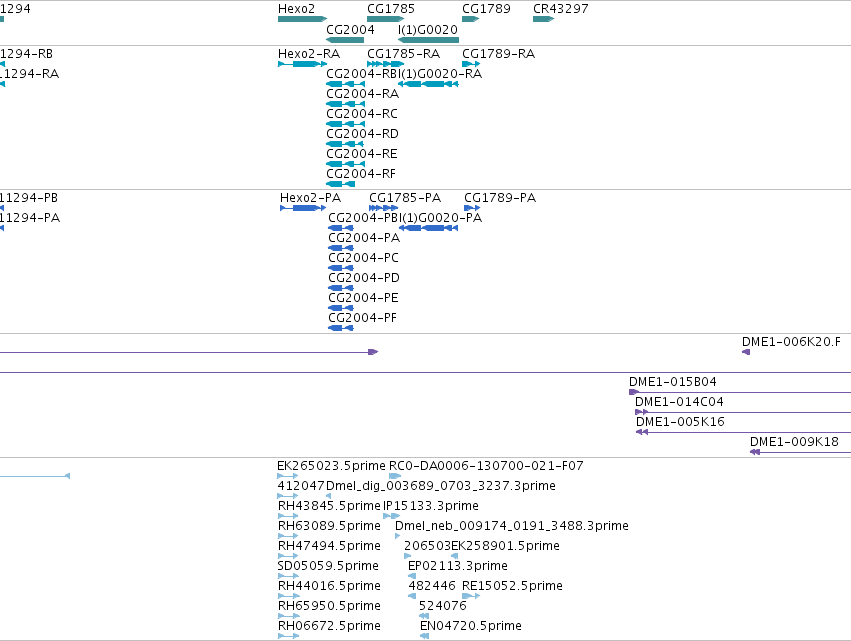Click transcript CG1789-RA
Image resolution: width=851 pixels, height=641 pixels.
tap(498, 54)
